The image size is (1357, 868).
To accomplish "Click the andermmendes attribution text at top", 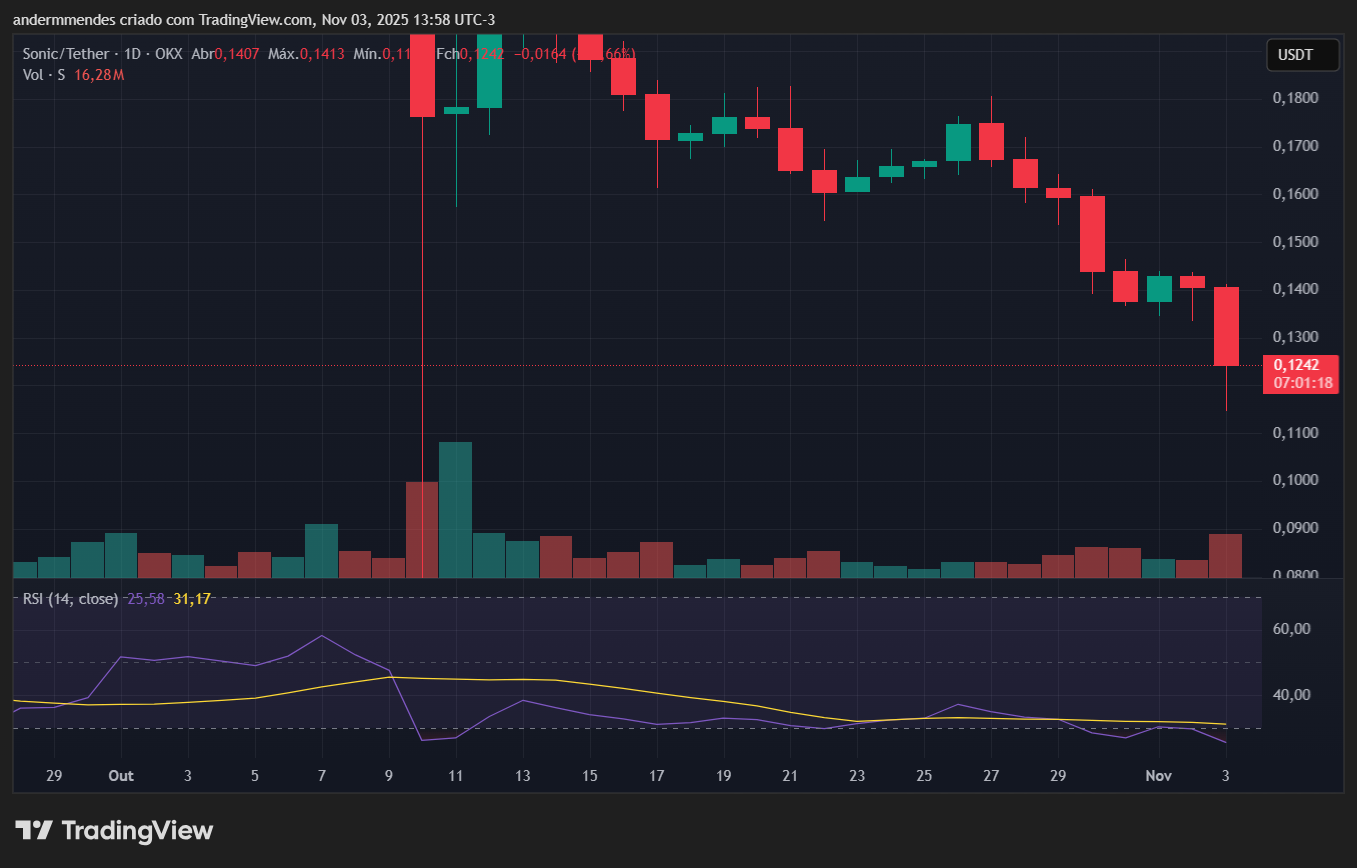I will (x=60, y=19).
